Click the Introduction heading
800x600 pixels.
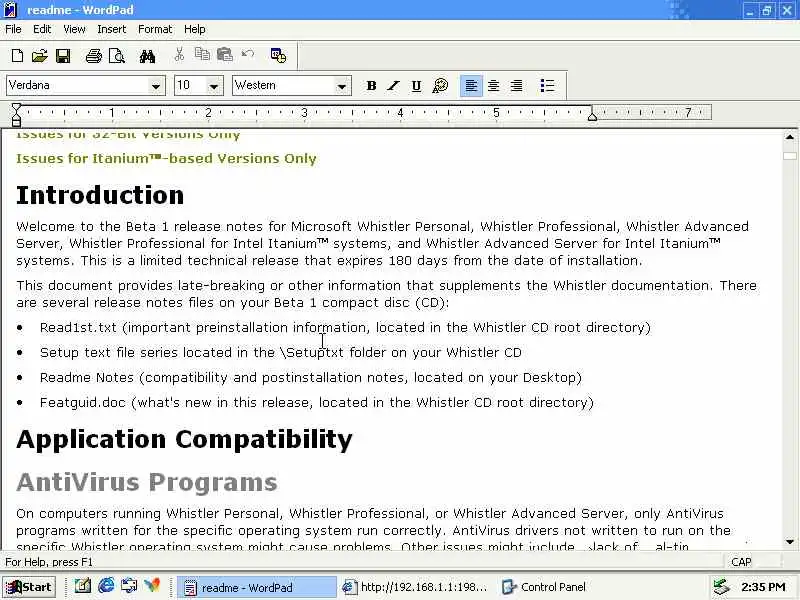[x=100, y=195]
